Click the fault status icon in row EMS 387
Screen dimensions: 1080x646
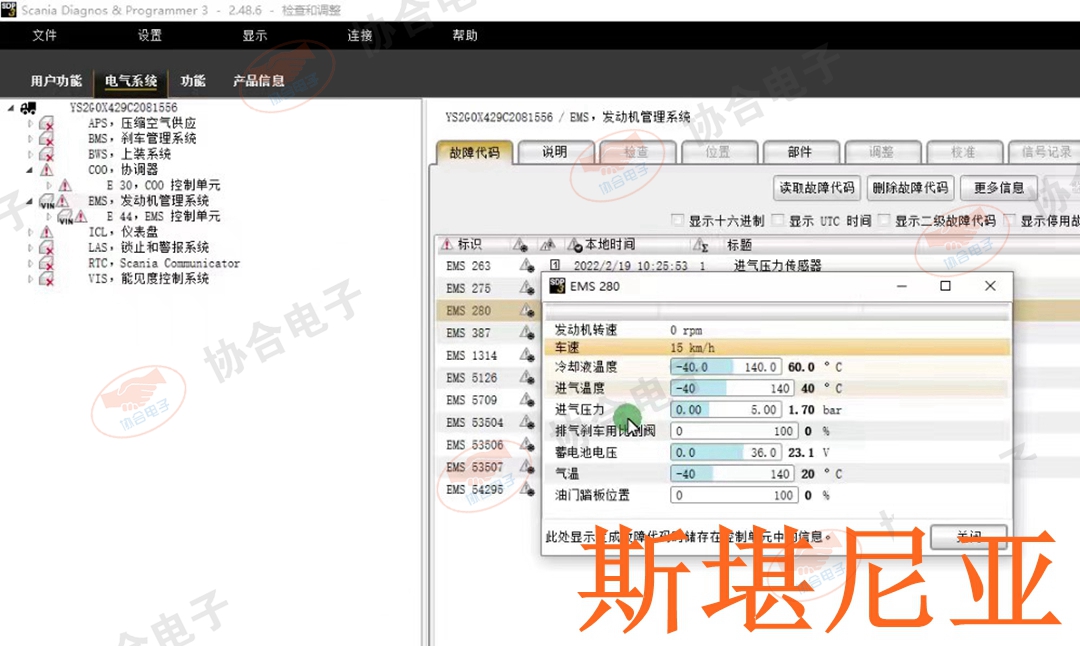(527, 333)
